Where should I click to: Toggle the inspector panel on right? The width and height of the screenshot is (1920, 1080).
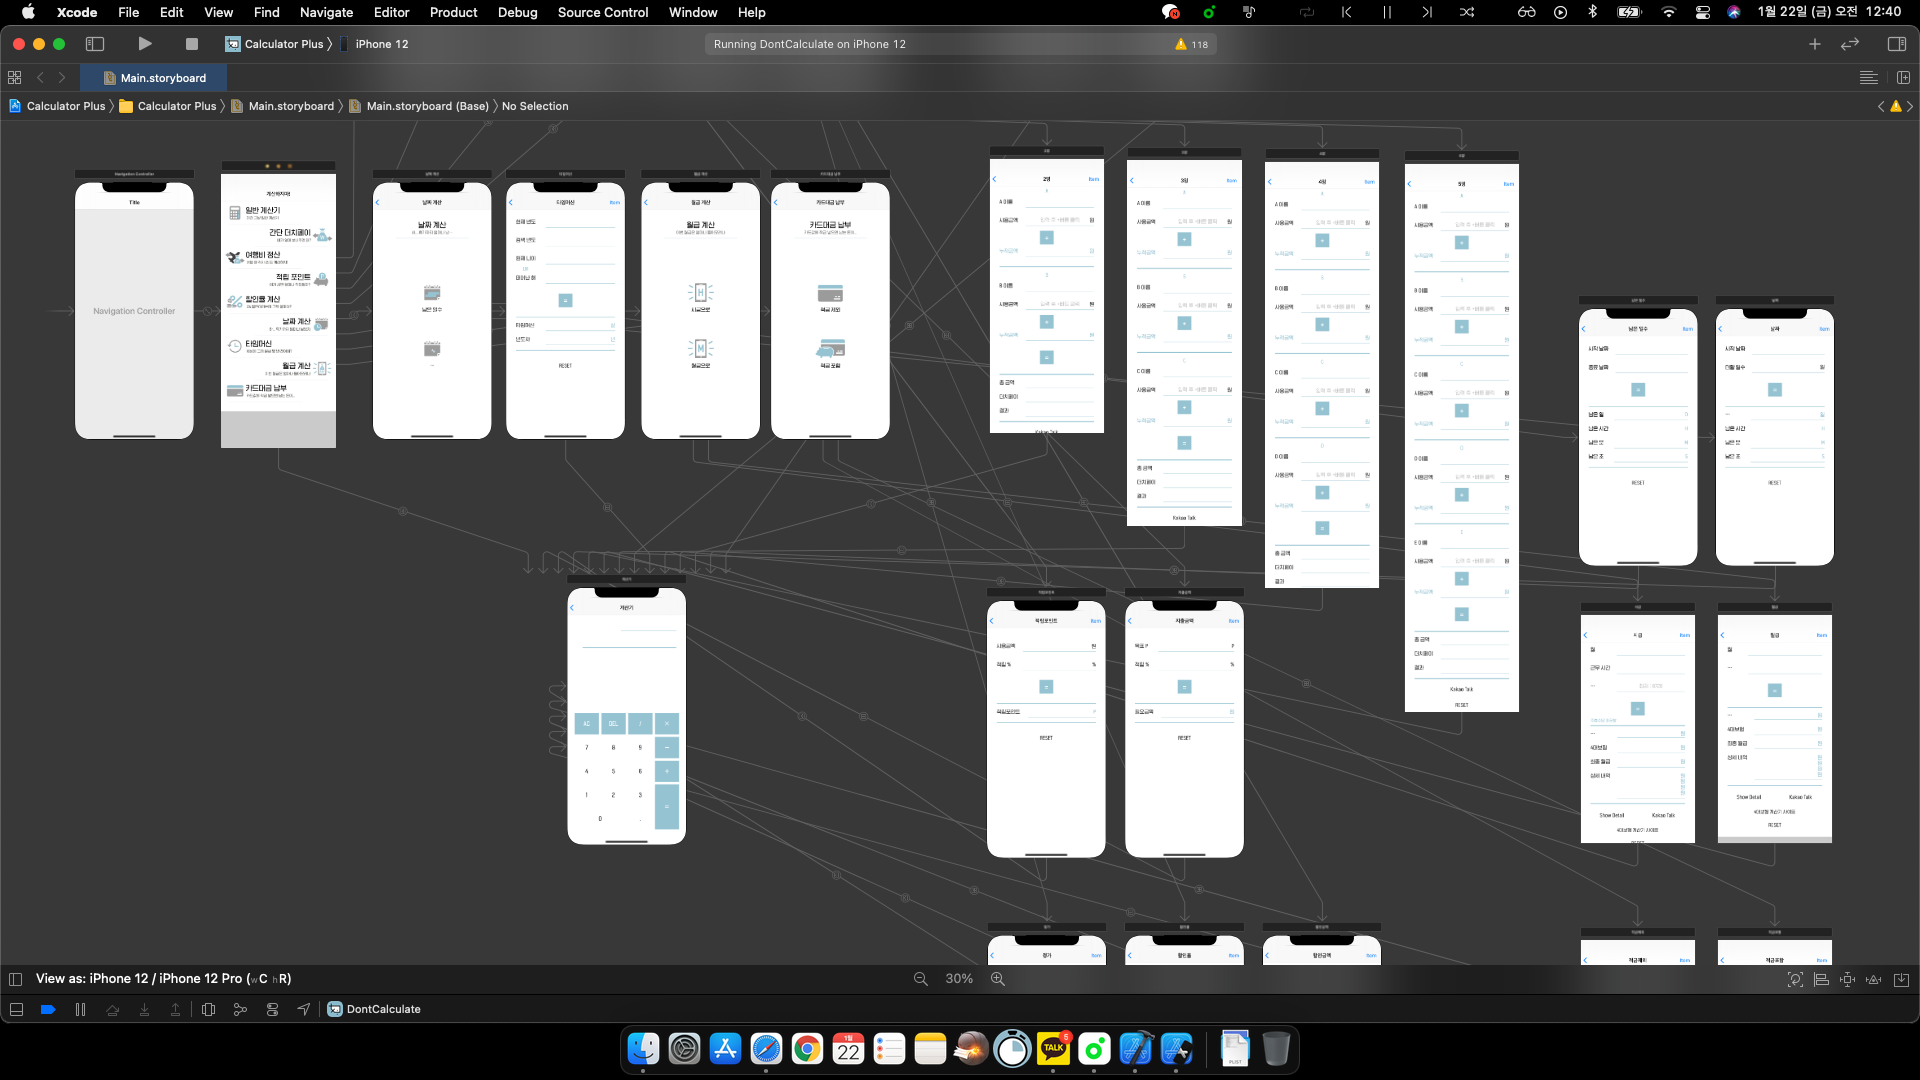[1896, 44]
